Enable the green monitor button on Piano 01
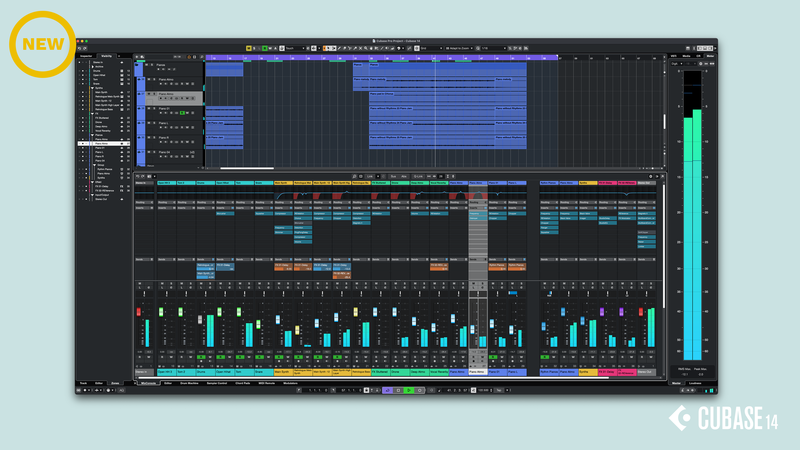800x450 pixels. [183, 113]
